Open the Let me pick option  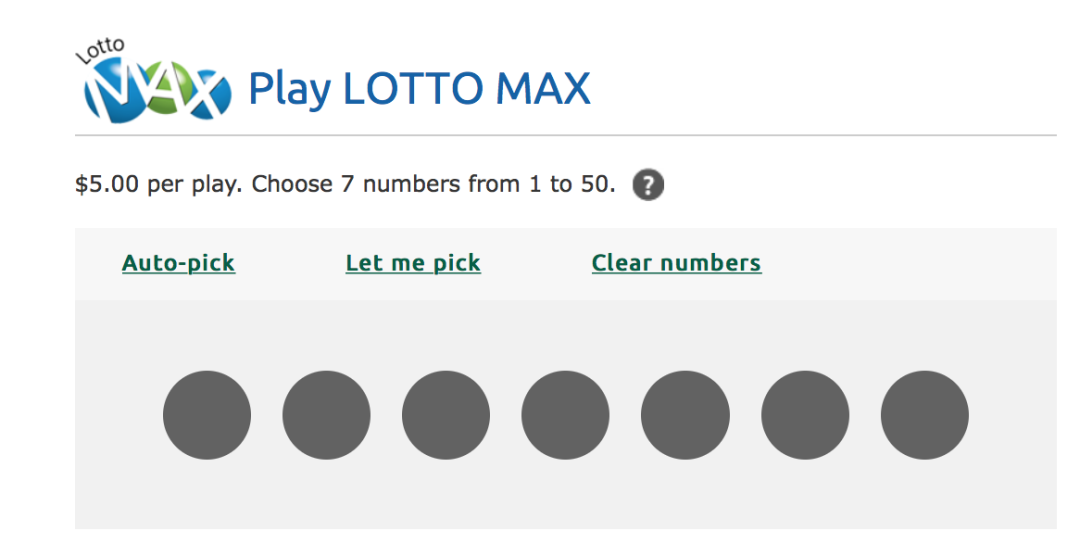[413, 263]
